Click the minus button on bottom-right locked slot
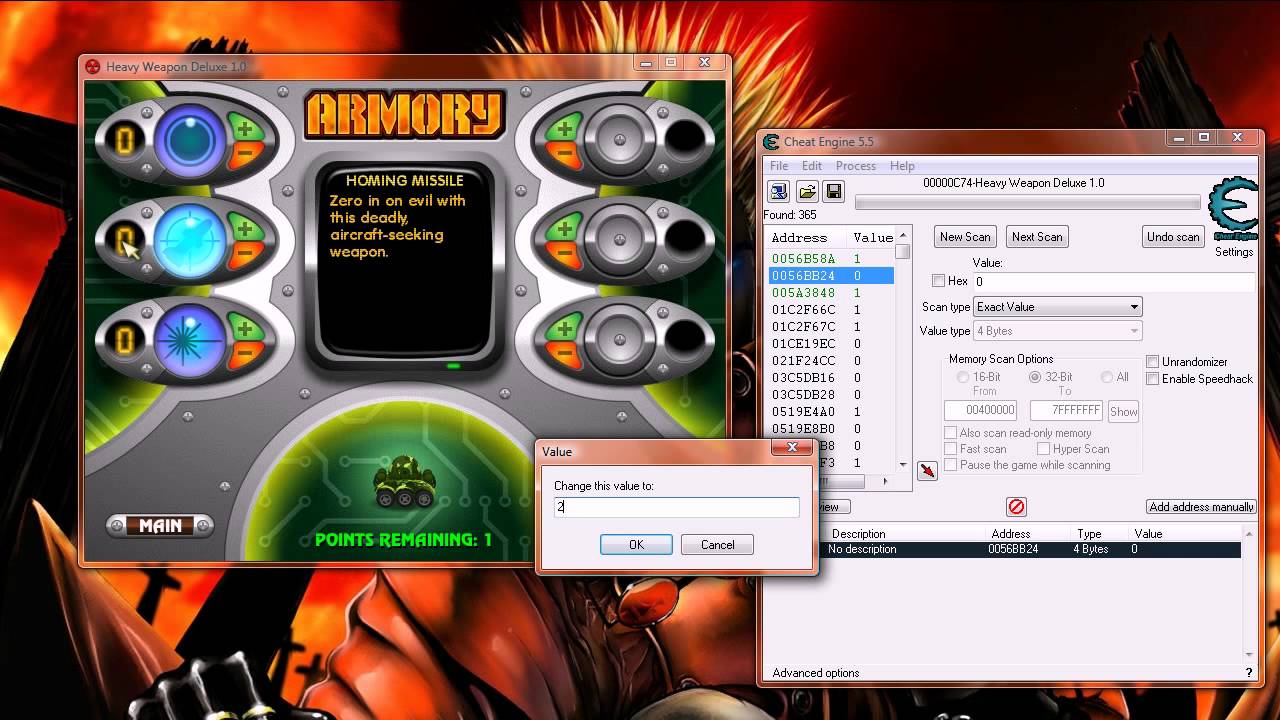The image size is (1280, 720). pos(564,352)
